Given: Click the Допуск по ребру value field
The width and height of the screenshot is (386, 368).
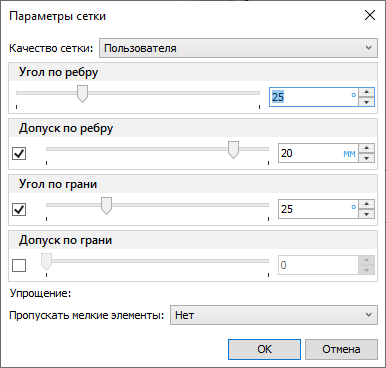Looking at the screenshot, I should click(x=318, y=153).
